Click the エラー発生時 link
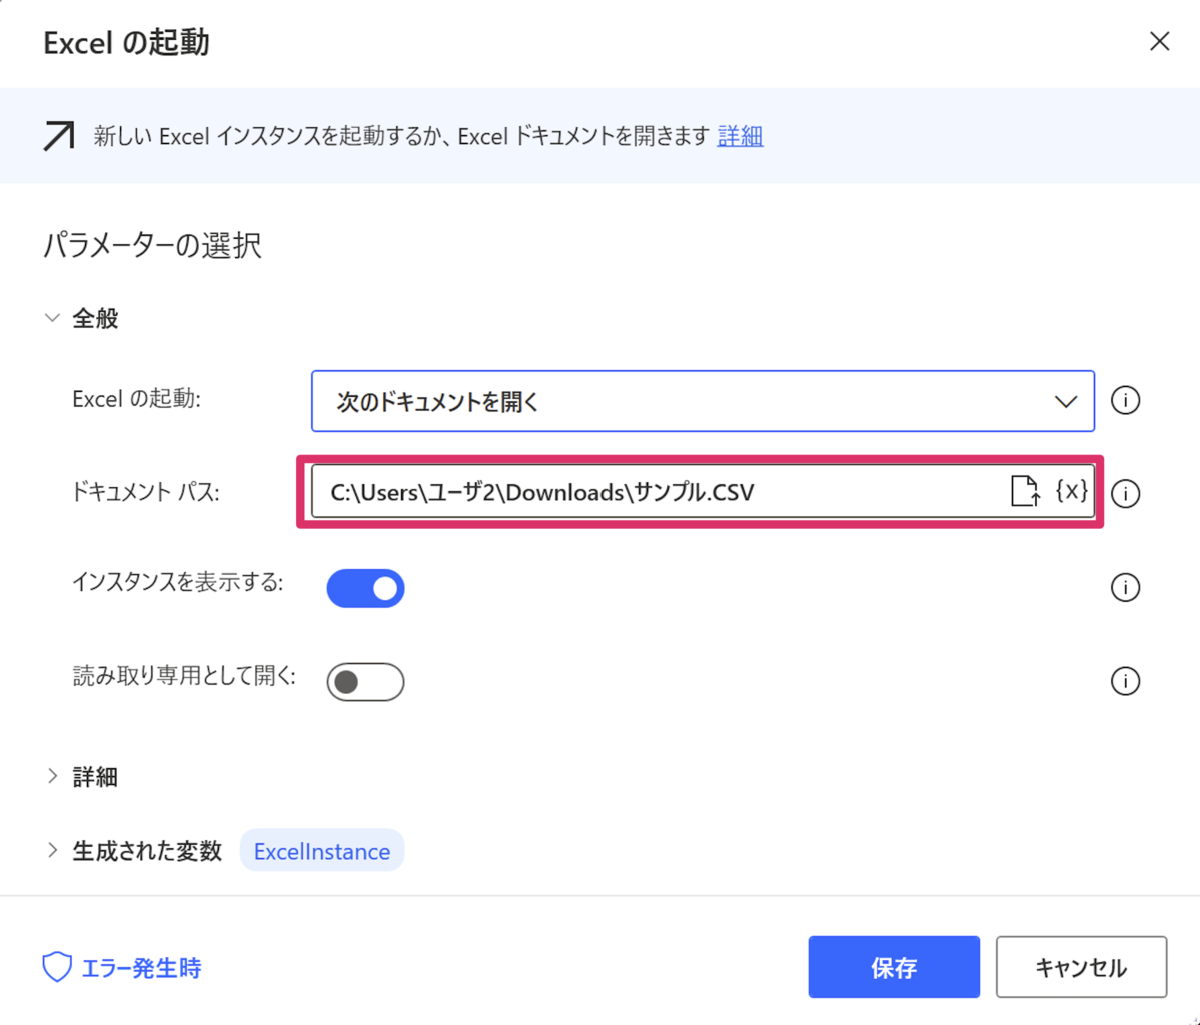This screenshot has width=1200, height=1025. click(x=141, y=968)
